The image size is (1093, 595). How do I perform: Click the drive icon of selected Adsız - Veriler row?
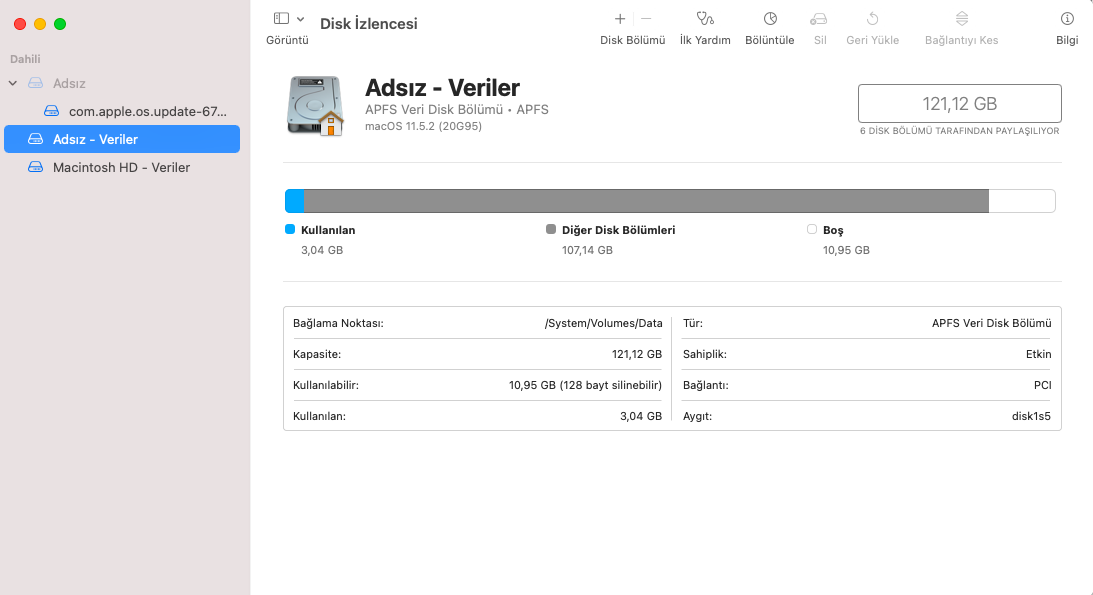pos(36,139)
